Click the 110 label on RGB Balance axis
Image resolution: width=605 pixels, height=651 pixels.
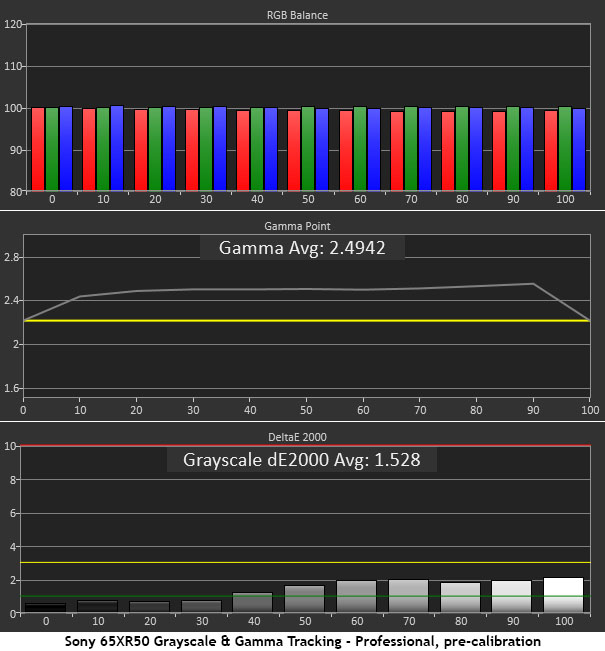click(13, 66)
